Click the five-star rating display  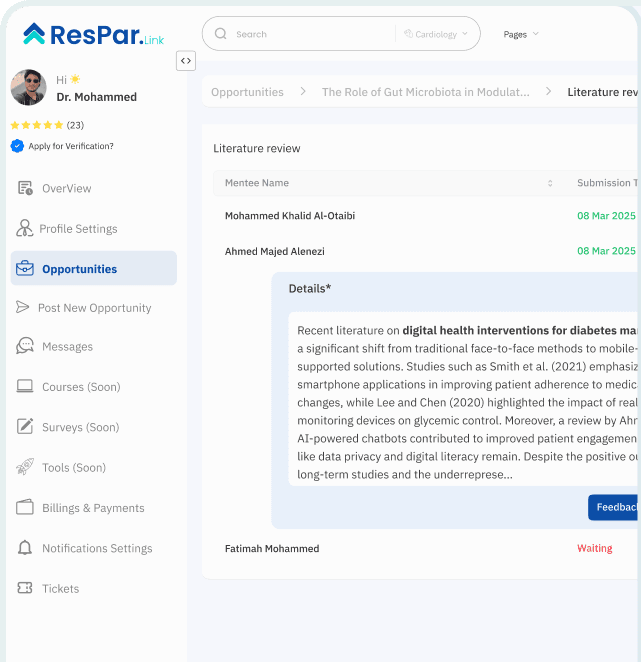(37, 125)
